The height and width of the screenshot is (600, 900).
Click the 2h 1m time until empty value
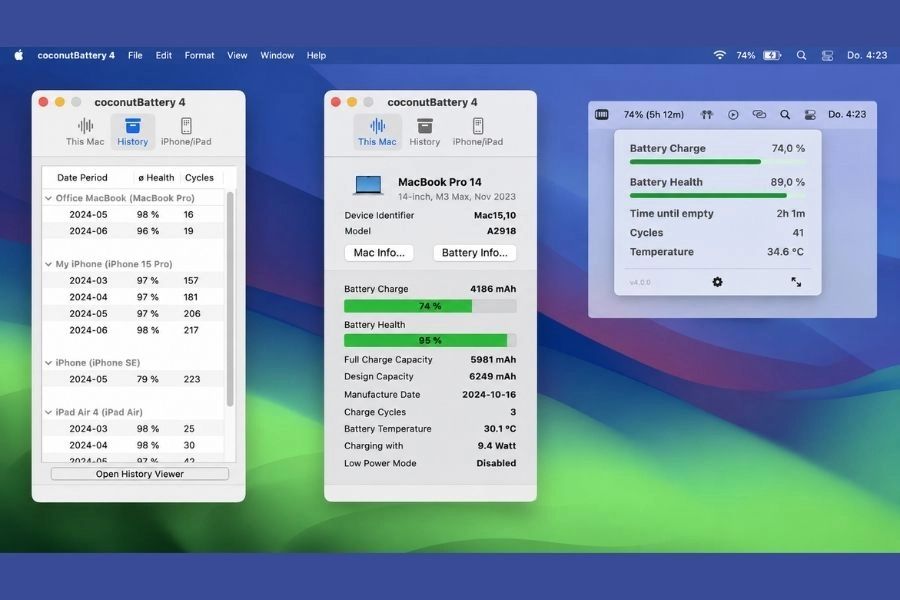[790, 213]
